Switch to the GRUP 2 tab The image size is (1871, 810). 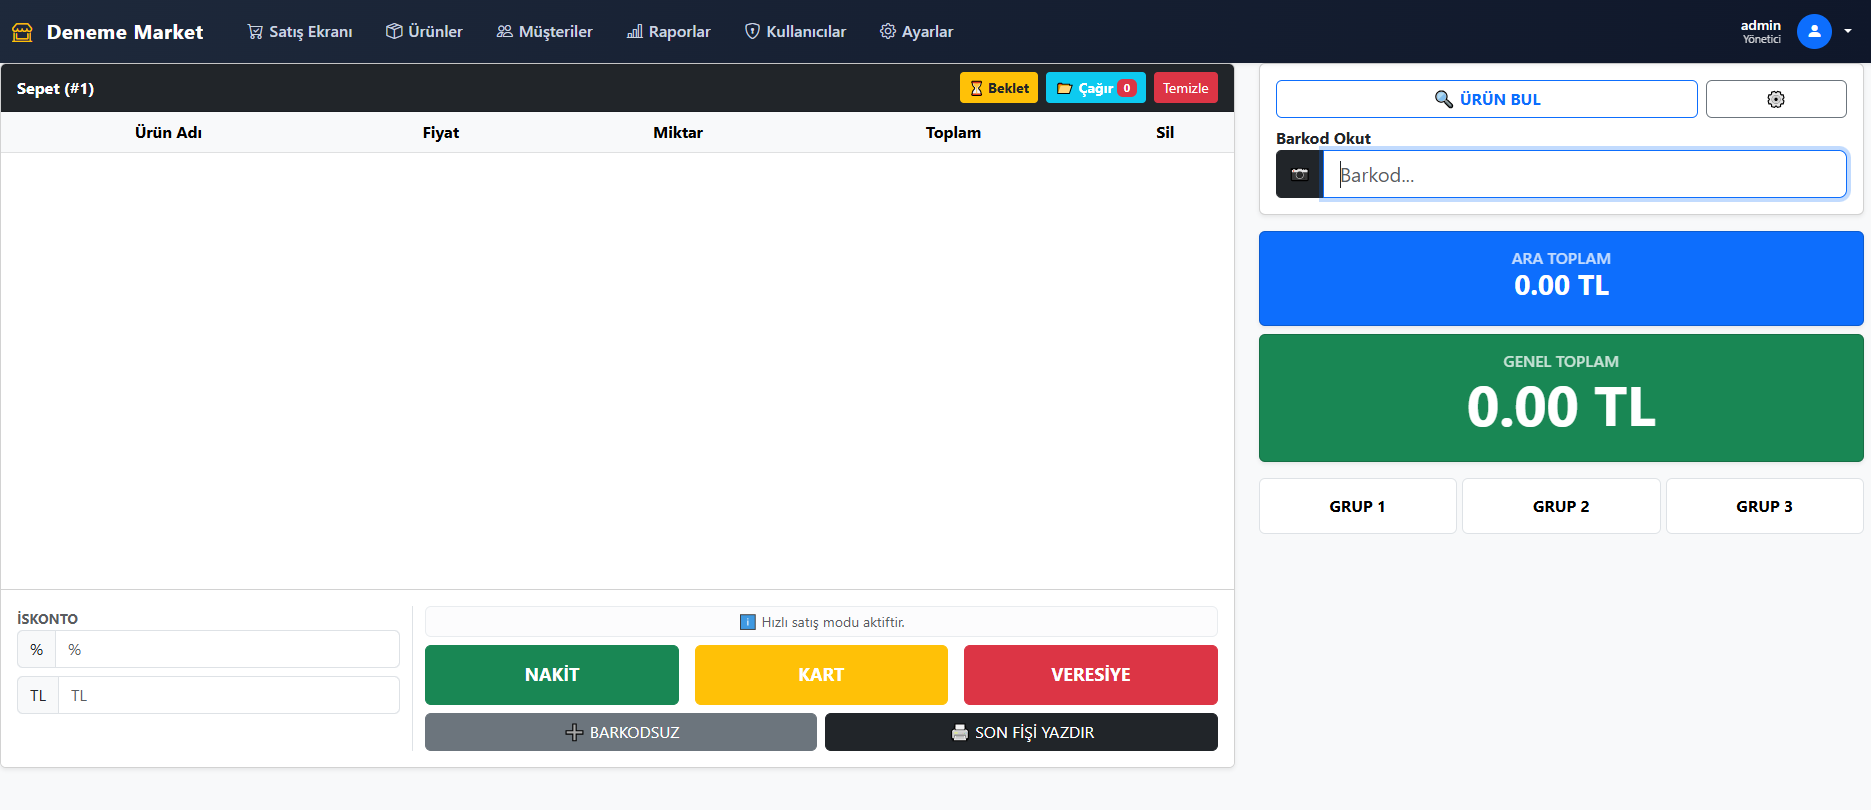click(x=1560, y=506)
